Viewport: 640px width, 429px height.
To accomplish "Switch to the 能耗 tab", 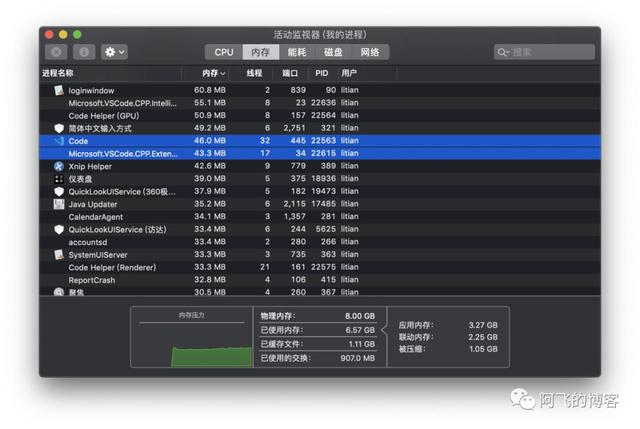I will coord(297,52).
